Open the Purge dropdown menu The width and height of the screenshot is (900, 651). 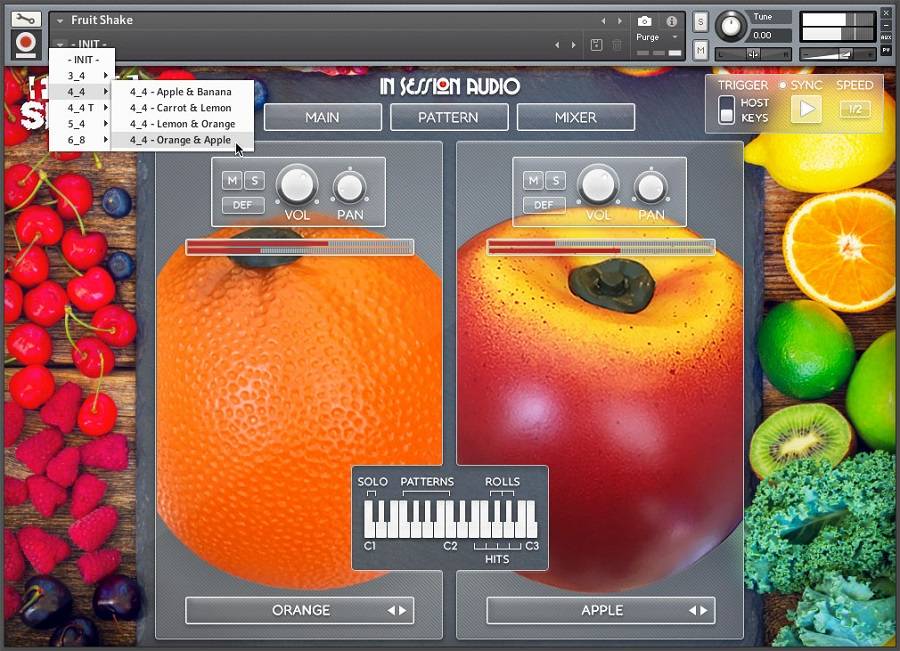pyautogui.click(x=657, y=37)
